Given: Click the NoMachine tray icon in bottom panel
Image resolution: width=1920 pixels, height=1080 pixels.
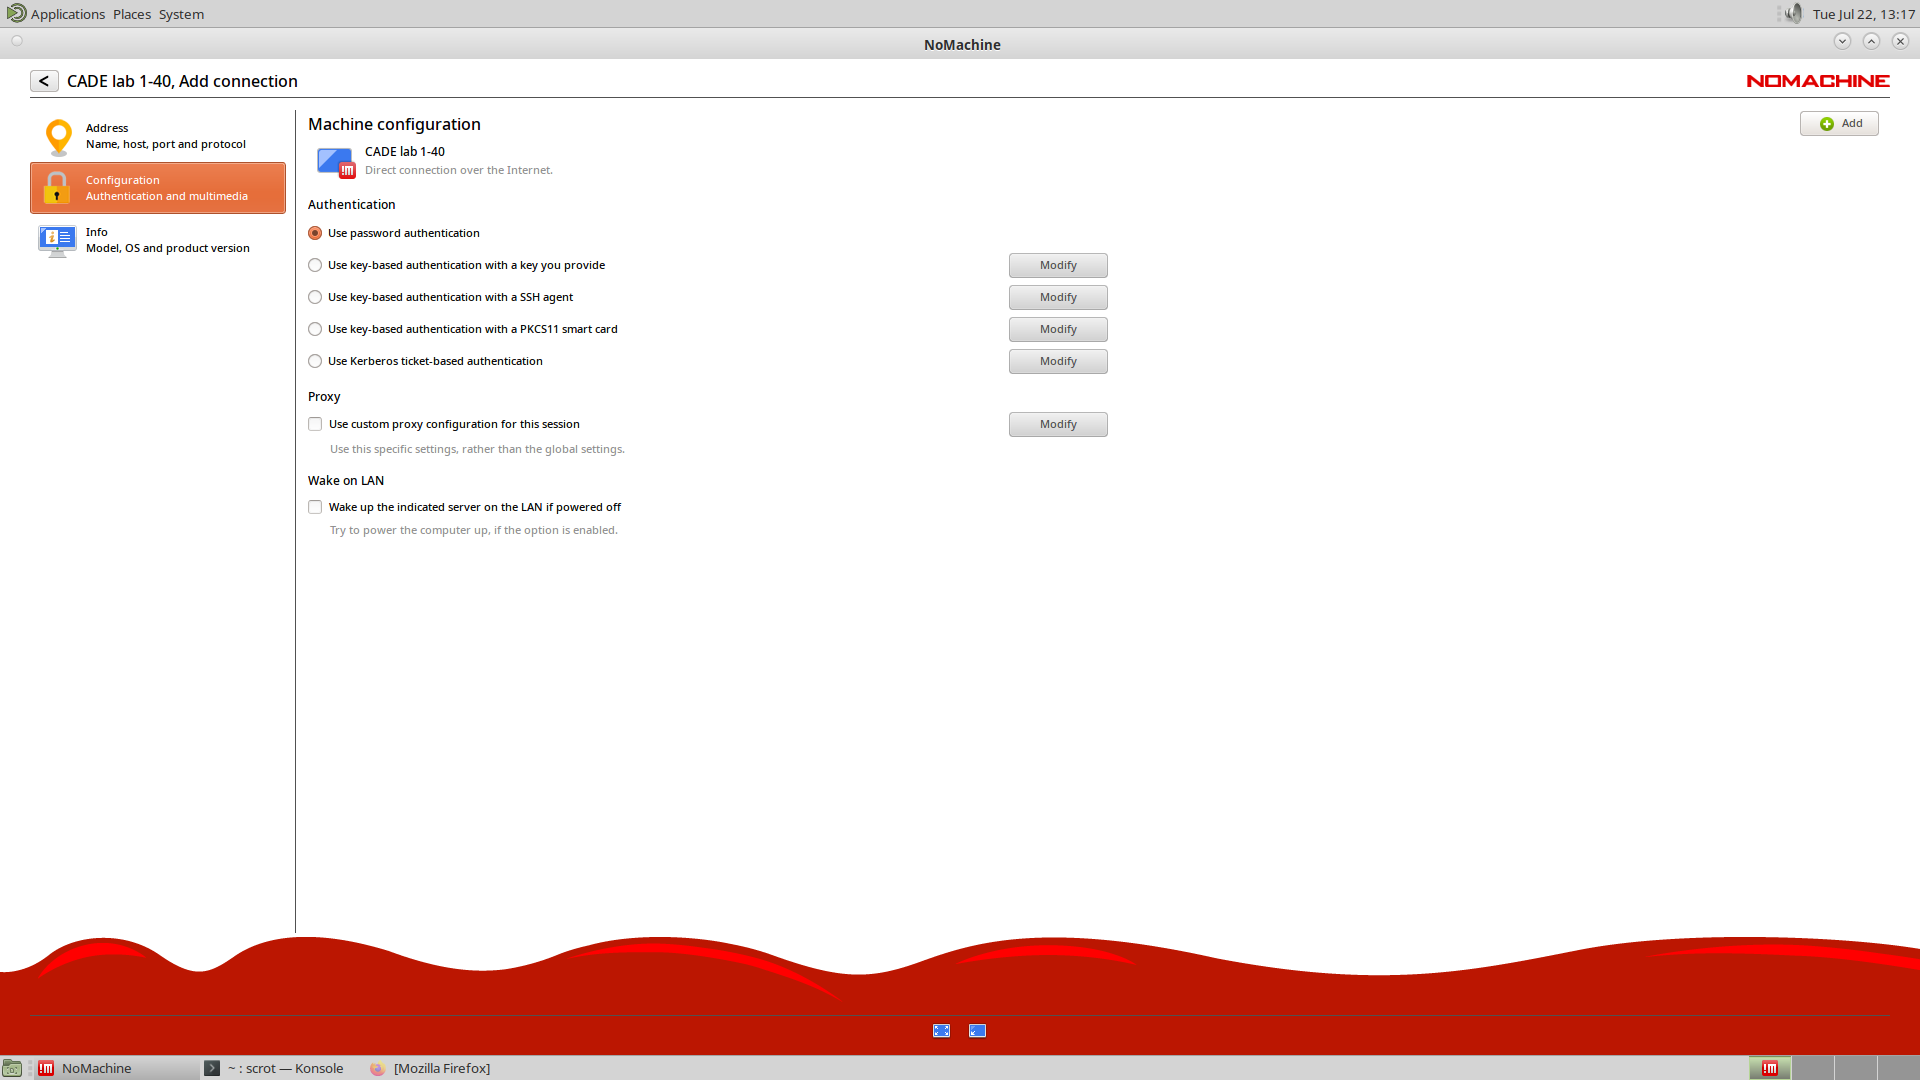Looking at the screenshot, I should (x=1770, y=1068).
